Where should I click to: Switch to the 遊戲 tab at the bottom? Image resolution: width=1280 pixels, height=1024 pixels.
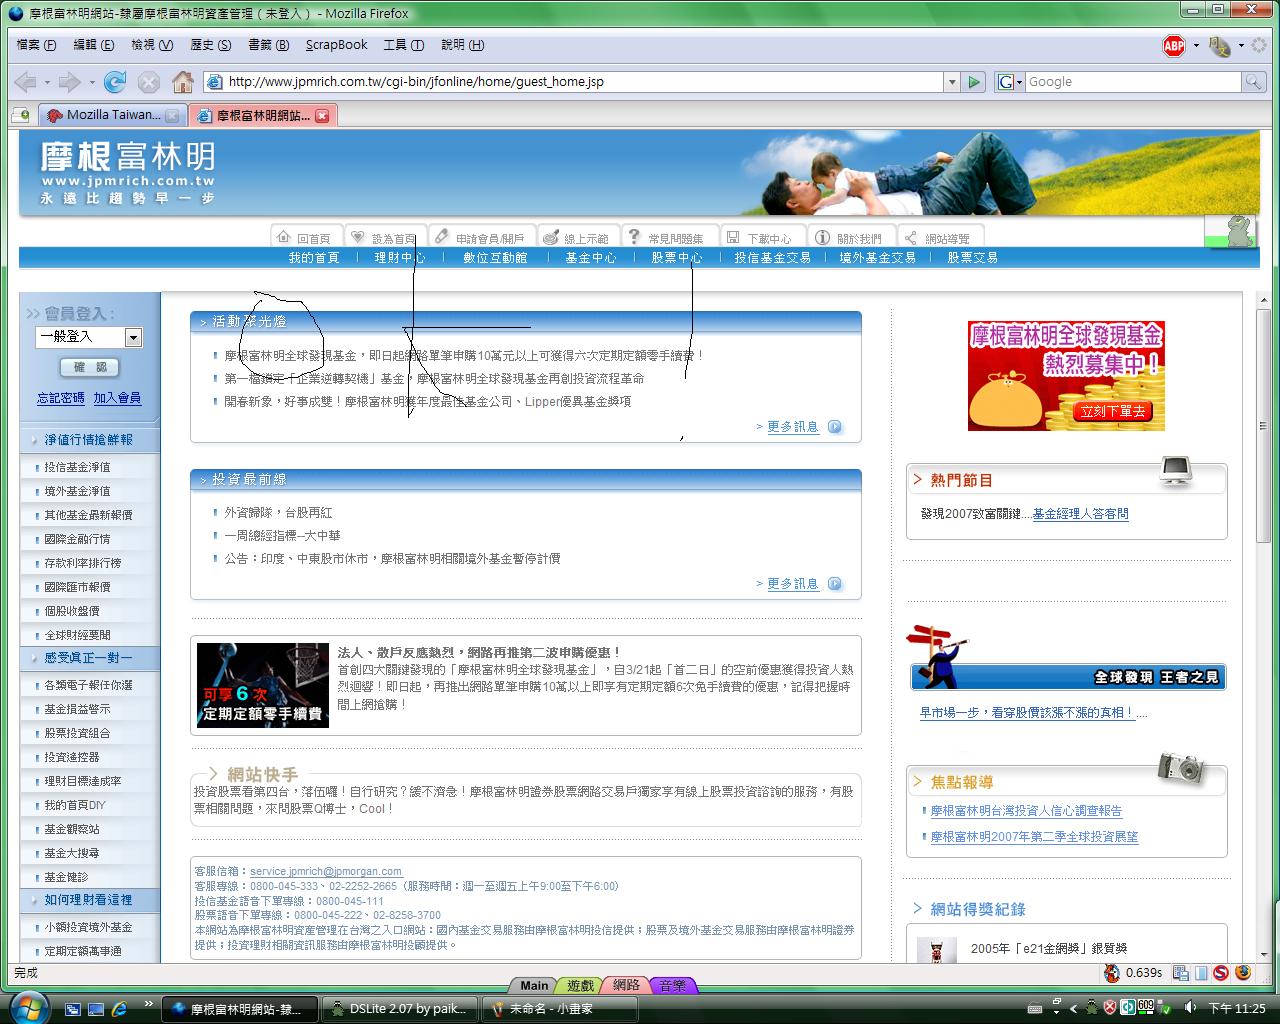[x=580, y=986]
